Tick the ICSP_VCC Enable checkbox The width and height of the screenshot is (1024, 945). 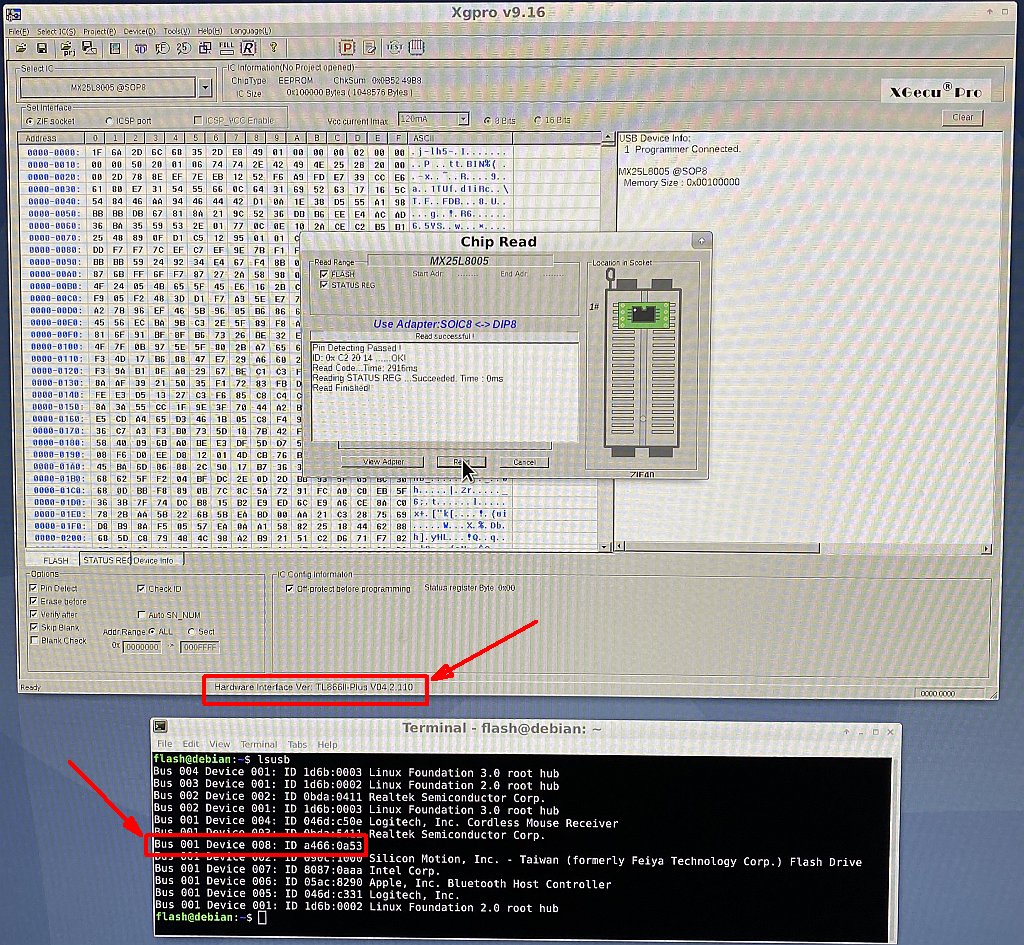[x=198, y=120]
